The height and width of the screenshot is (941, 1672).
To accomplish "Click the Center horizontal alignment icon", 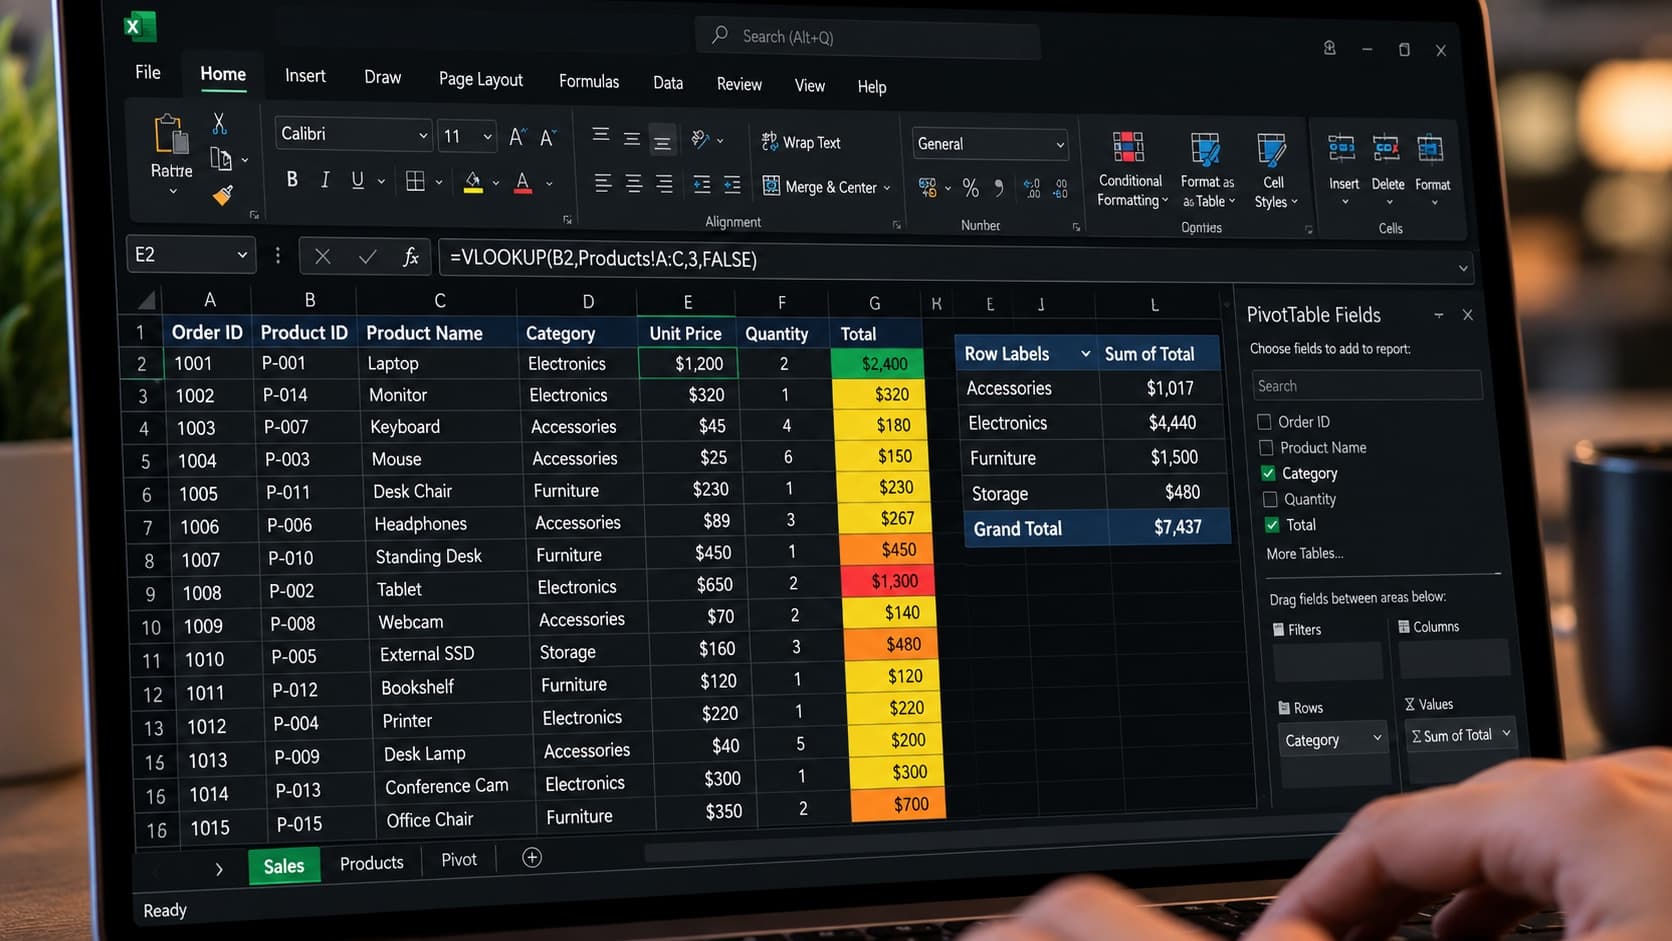I will pyautogui.click(x=633, y=184).
